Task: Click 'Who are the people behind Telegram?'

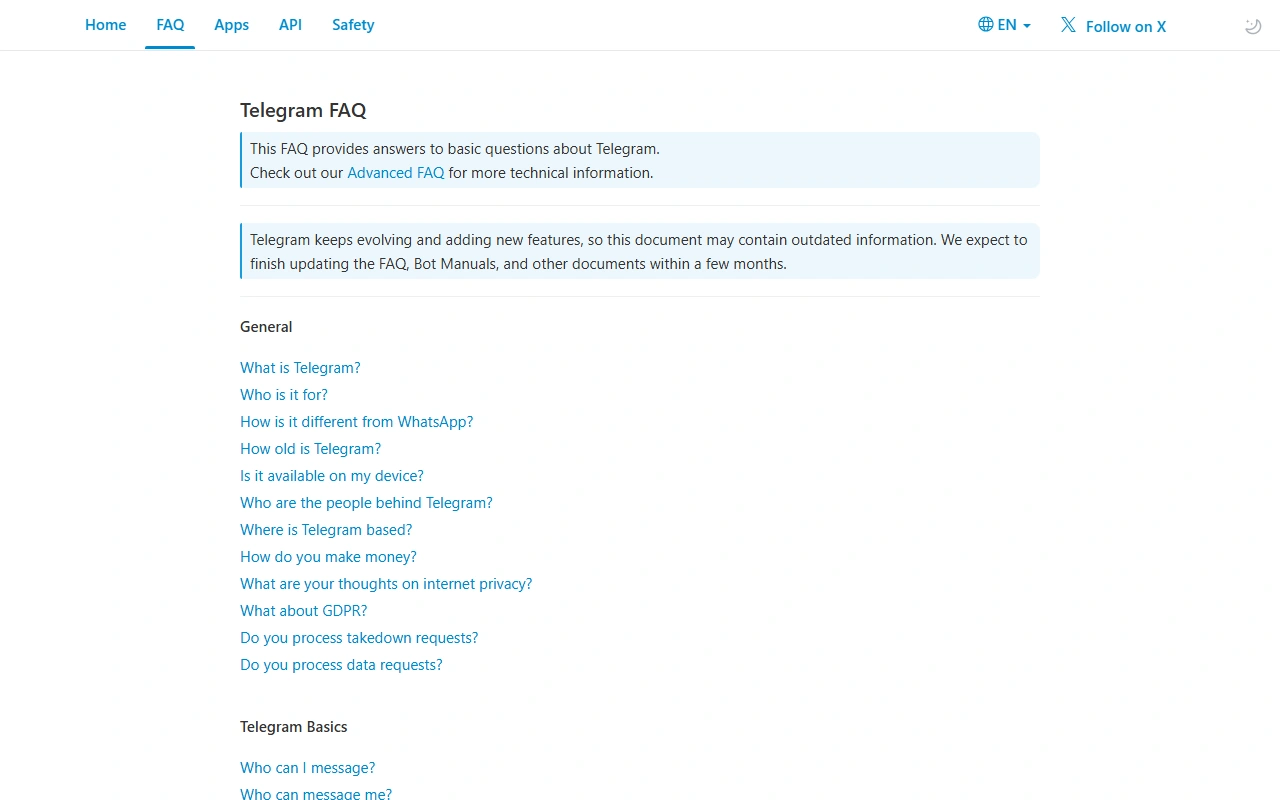Action: click(x=366, y=503)
